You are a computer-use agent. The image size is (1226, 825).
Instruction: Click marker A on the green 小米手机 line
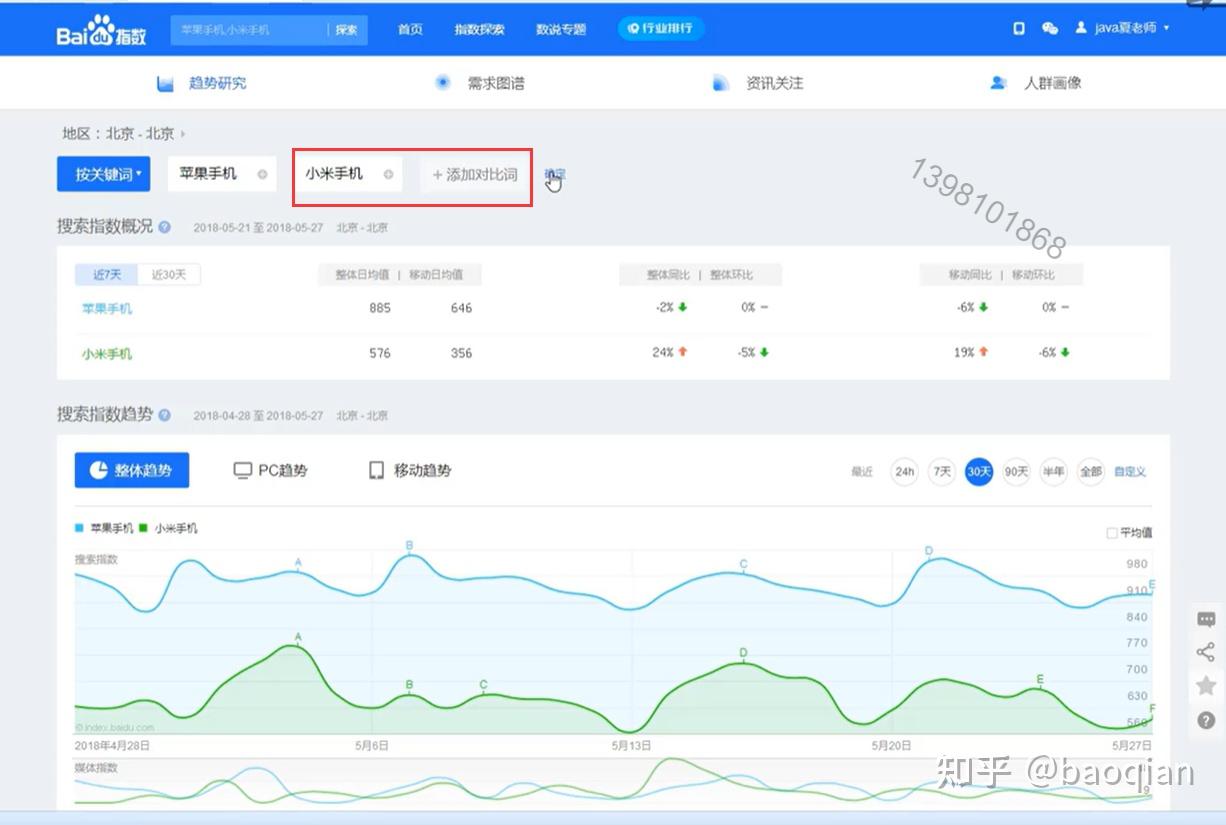(298, 637)
